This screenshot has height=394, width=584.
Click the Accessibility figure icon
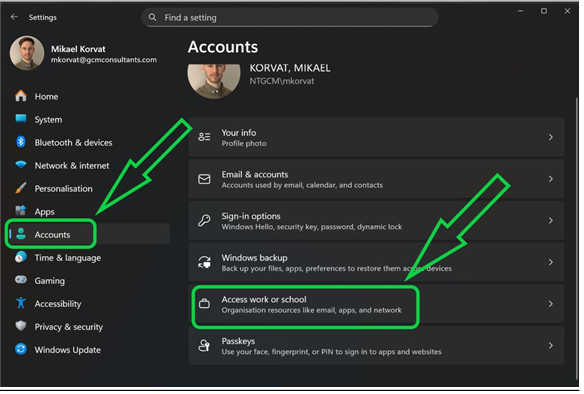point(21,303)
